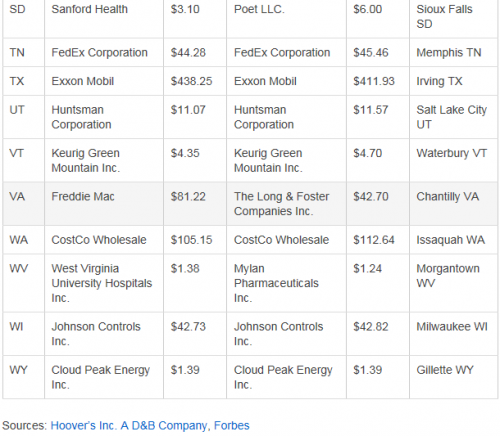Open the Forbes source link
The height and width of the screenshot is (436, 500).
click(x=232, y=426)
